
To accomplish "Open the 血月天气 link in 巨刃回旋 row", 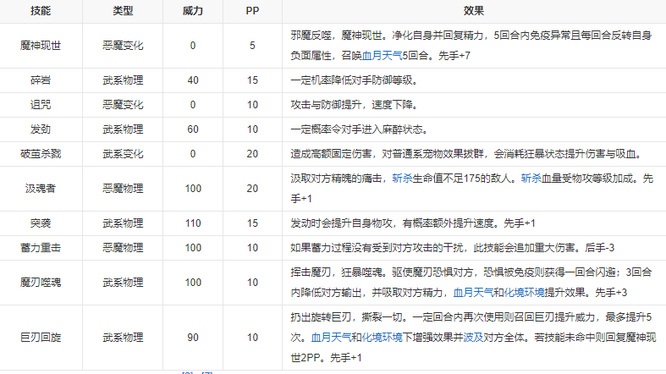I will point(331,337).
